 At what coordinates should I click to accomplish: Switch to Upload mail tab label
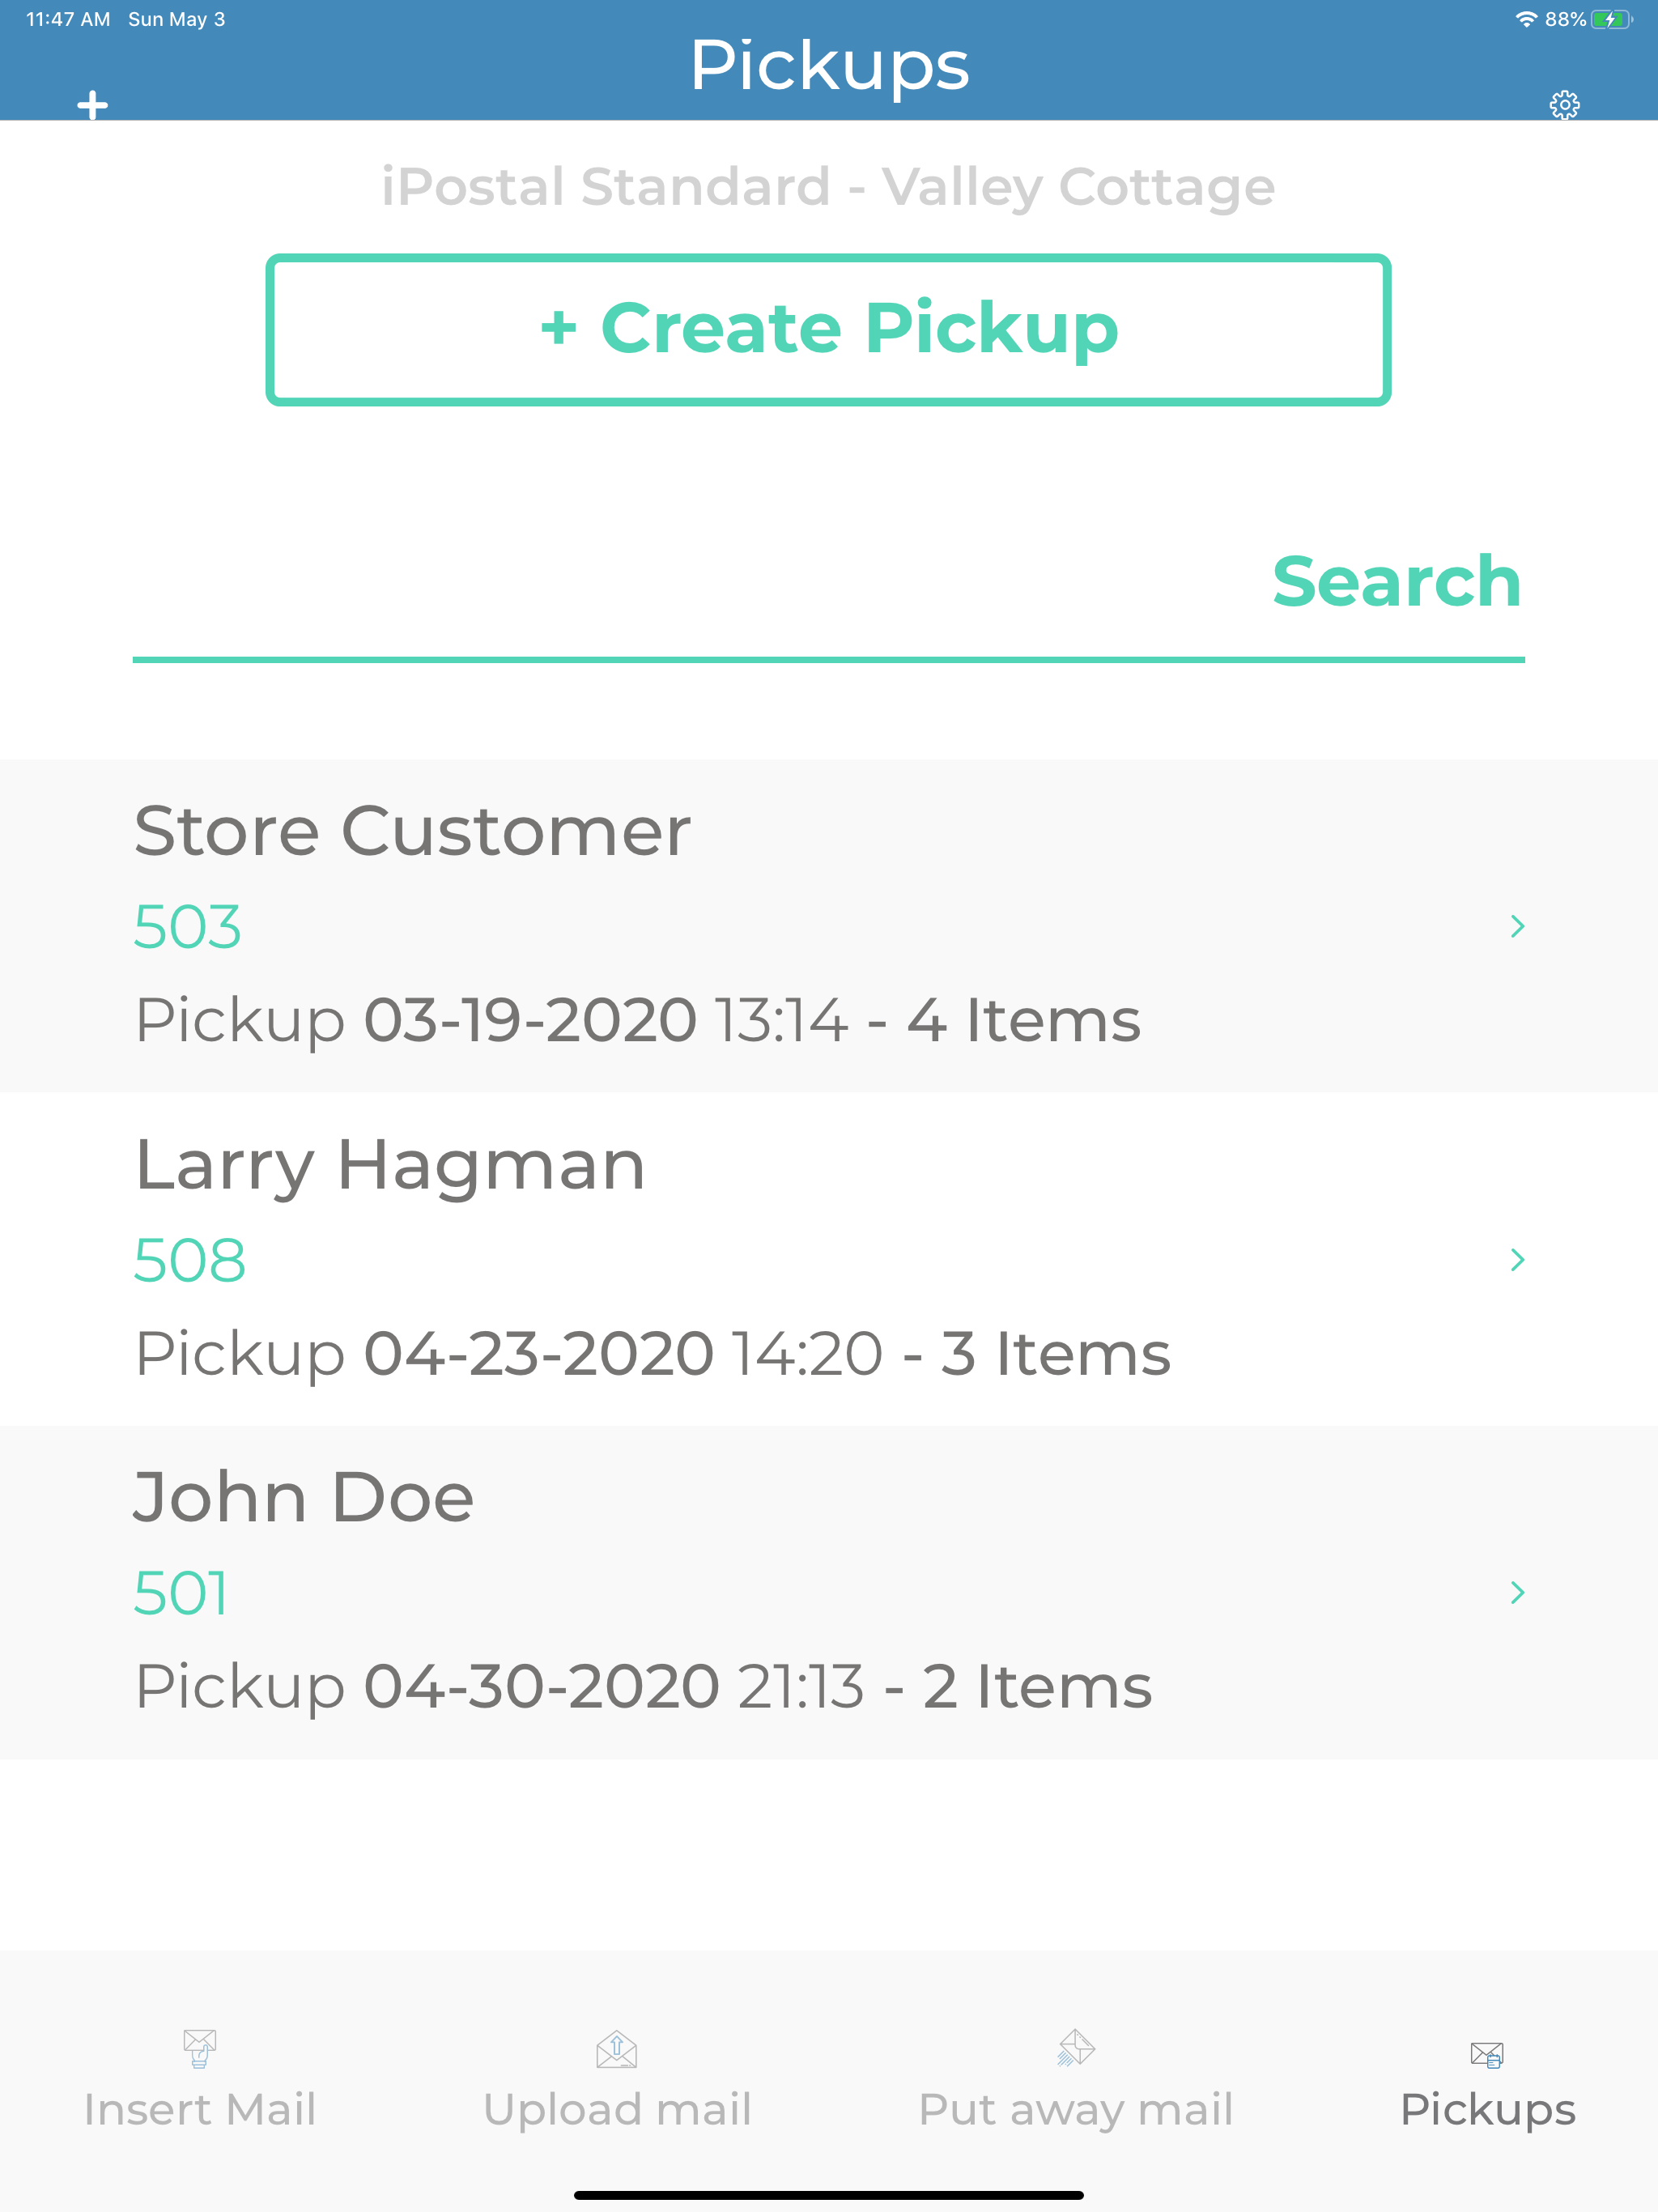point(617,2109)
